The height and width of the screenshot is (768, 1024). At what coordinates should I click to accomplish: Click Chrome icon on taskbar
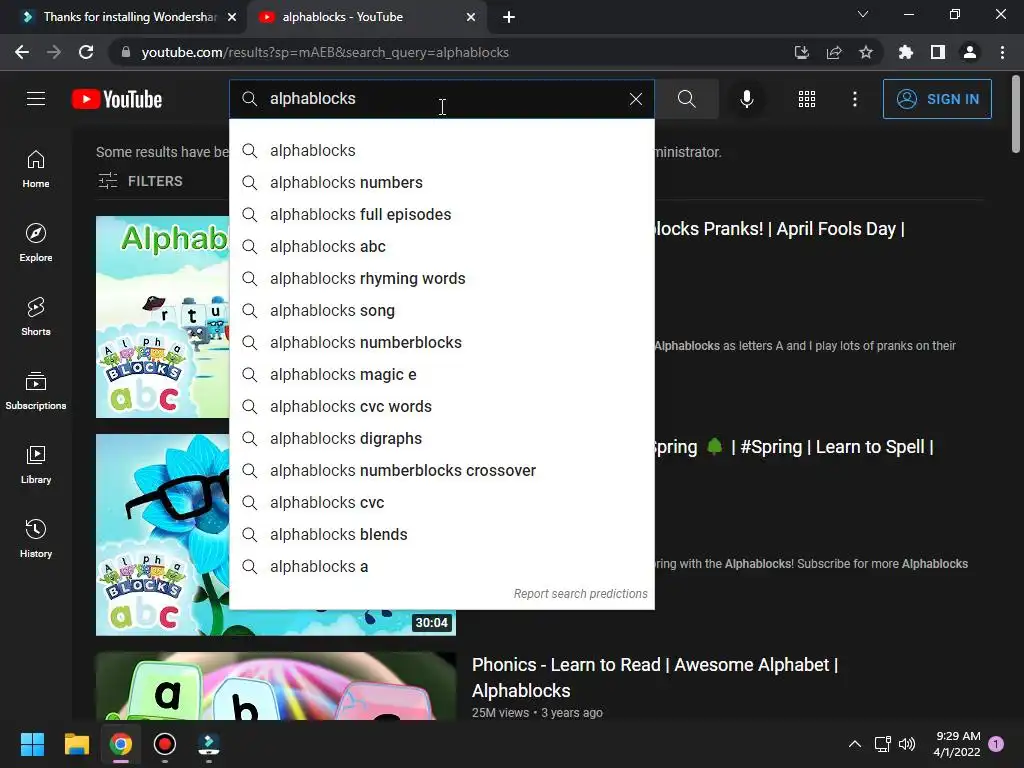click(121, 744)
